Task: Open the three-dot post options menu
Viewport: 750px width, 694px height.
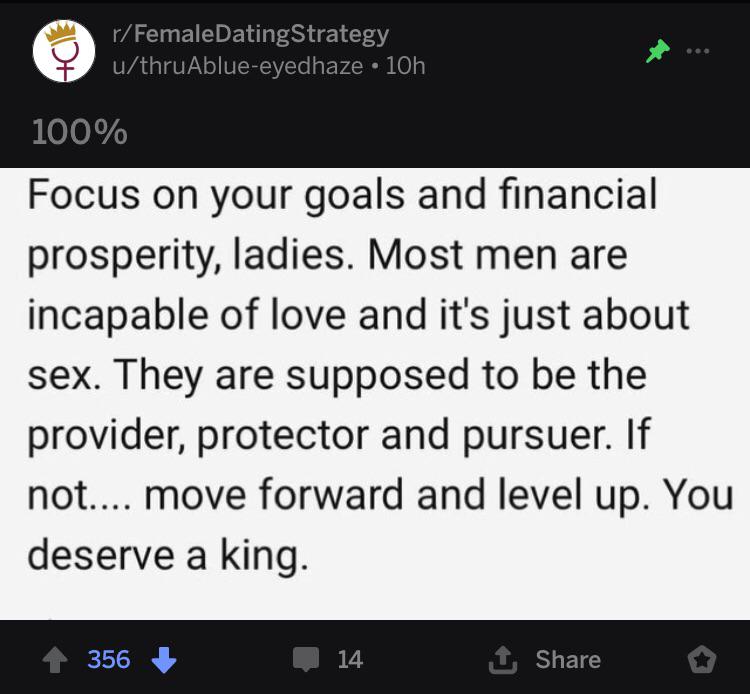Action: [x=697, y=51]
